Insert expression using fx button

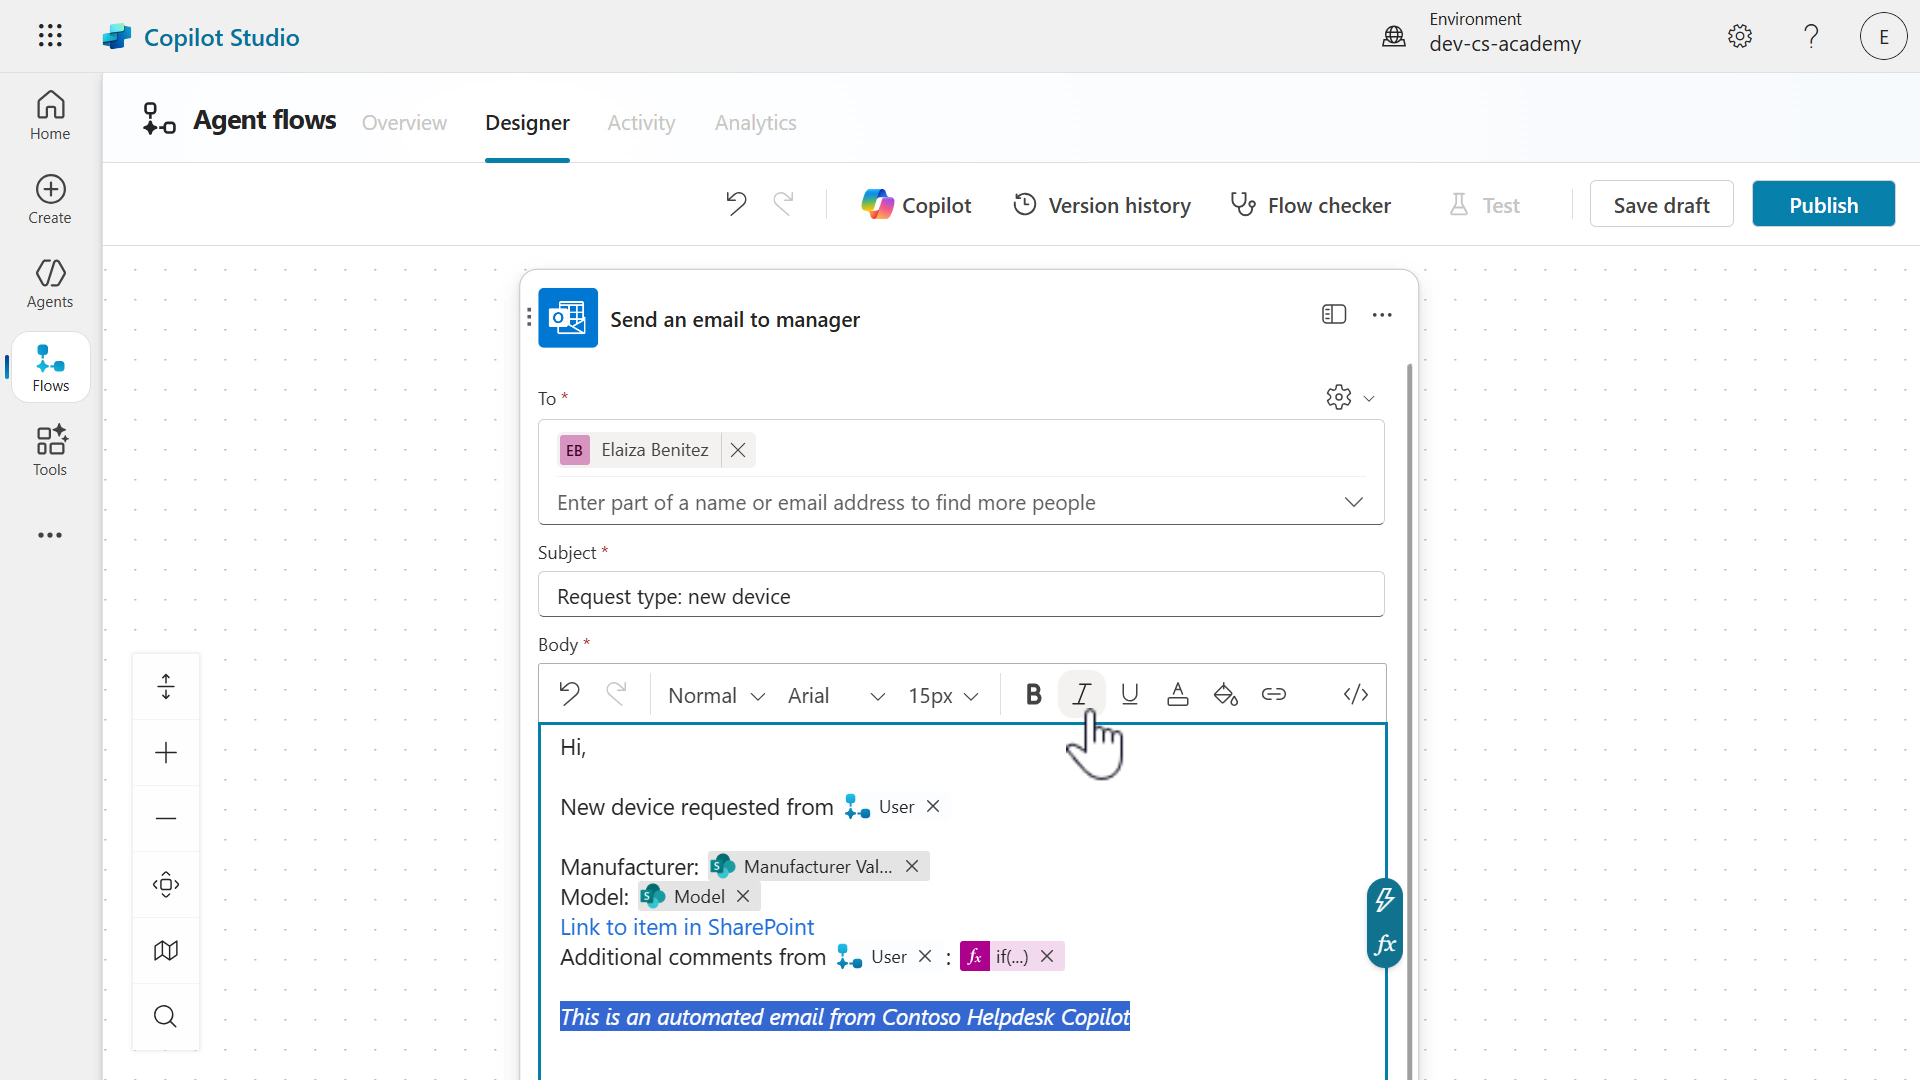tap(1385, 945)
